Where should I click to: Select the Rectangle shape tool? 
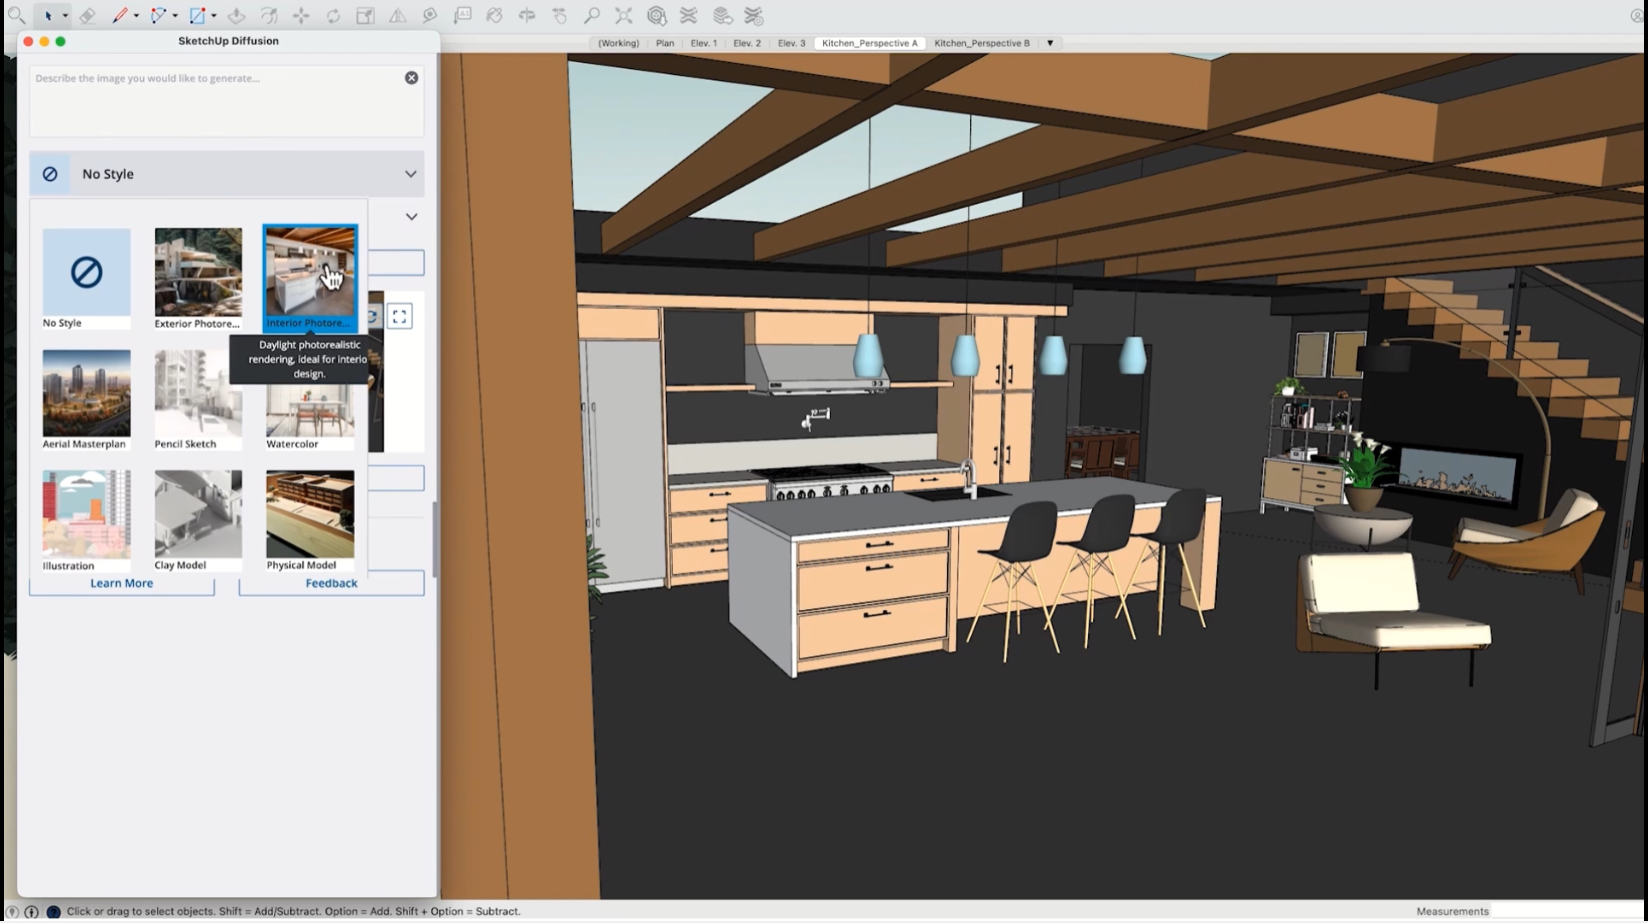(x=198, y=16)
